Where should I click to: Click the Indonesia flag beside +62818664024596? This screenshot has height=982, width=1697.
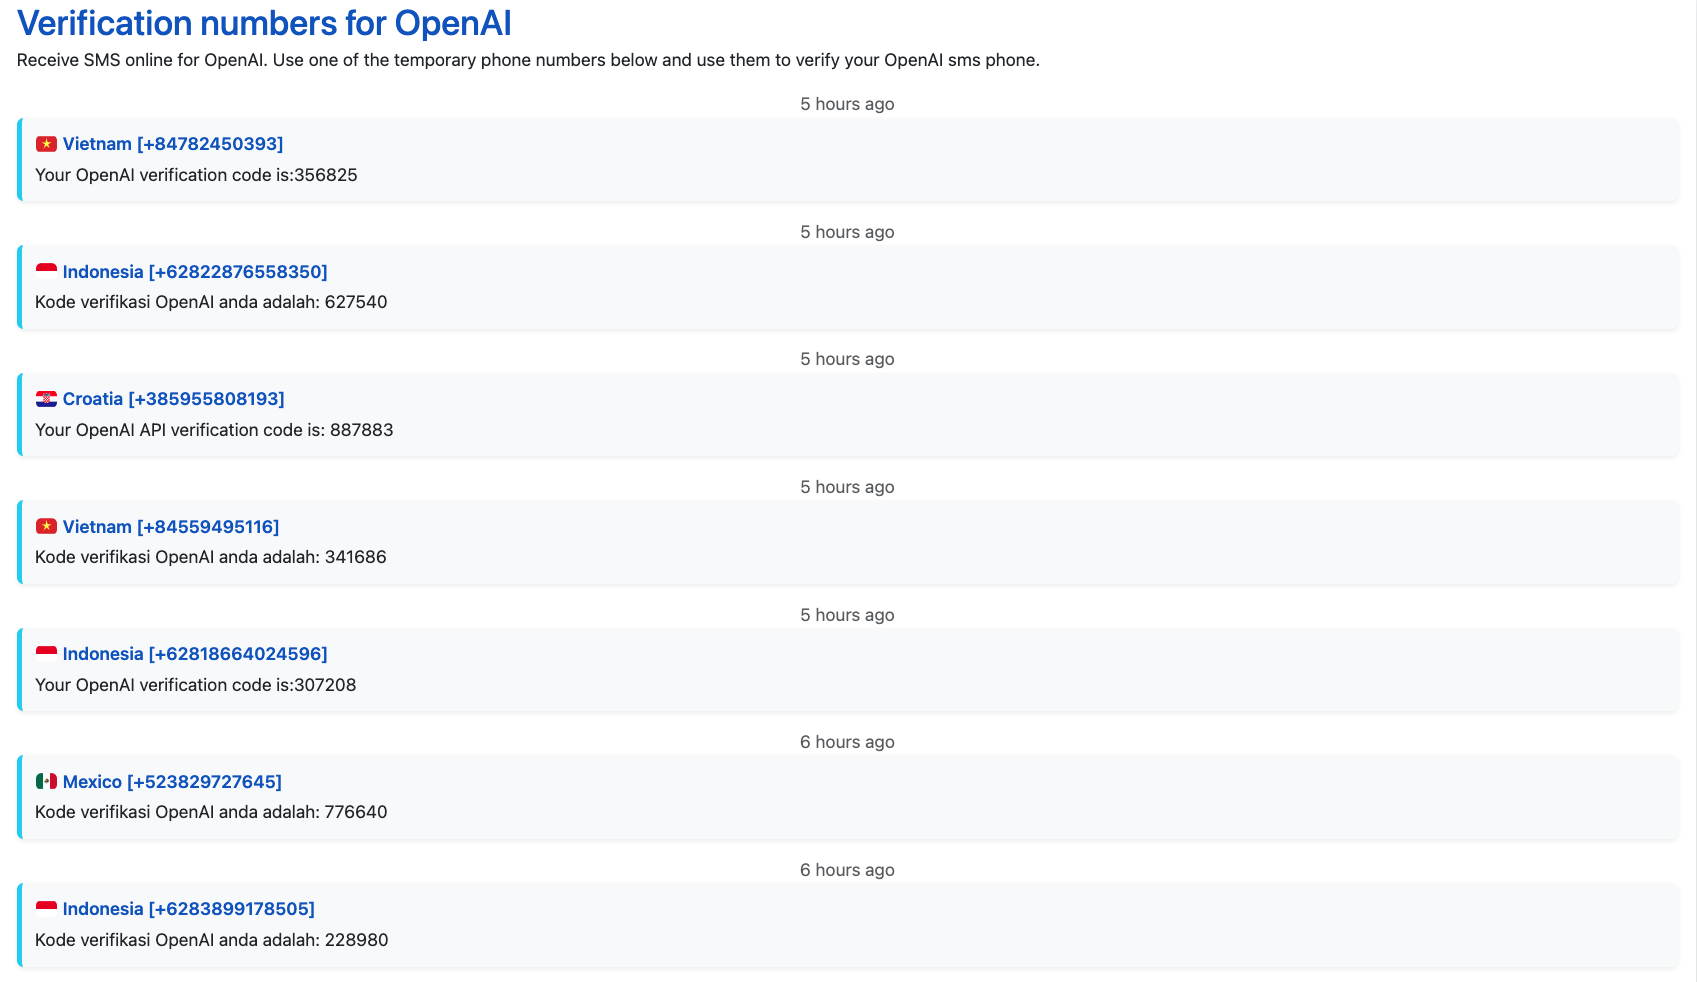[x=46, y=654]
